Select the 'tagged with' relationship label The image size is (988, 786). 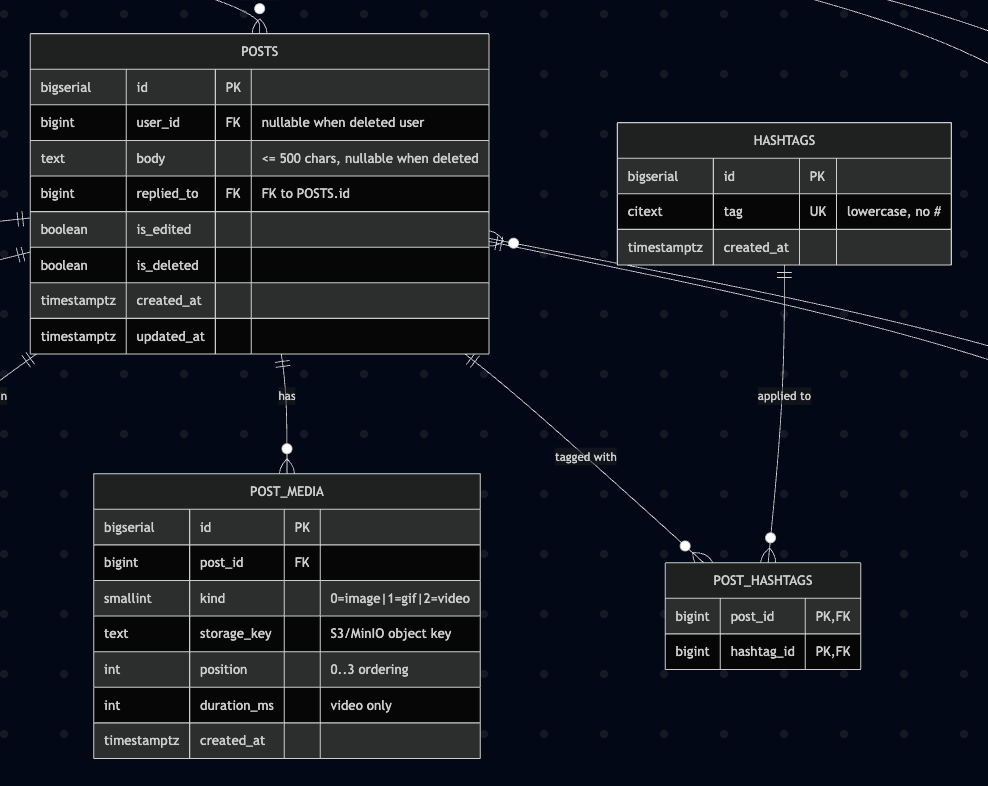coord(585,457)
